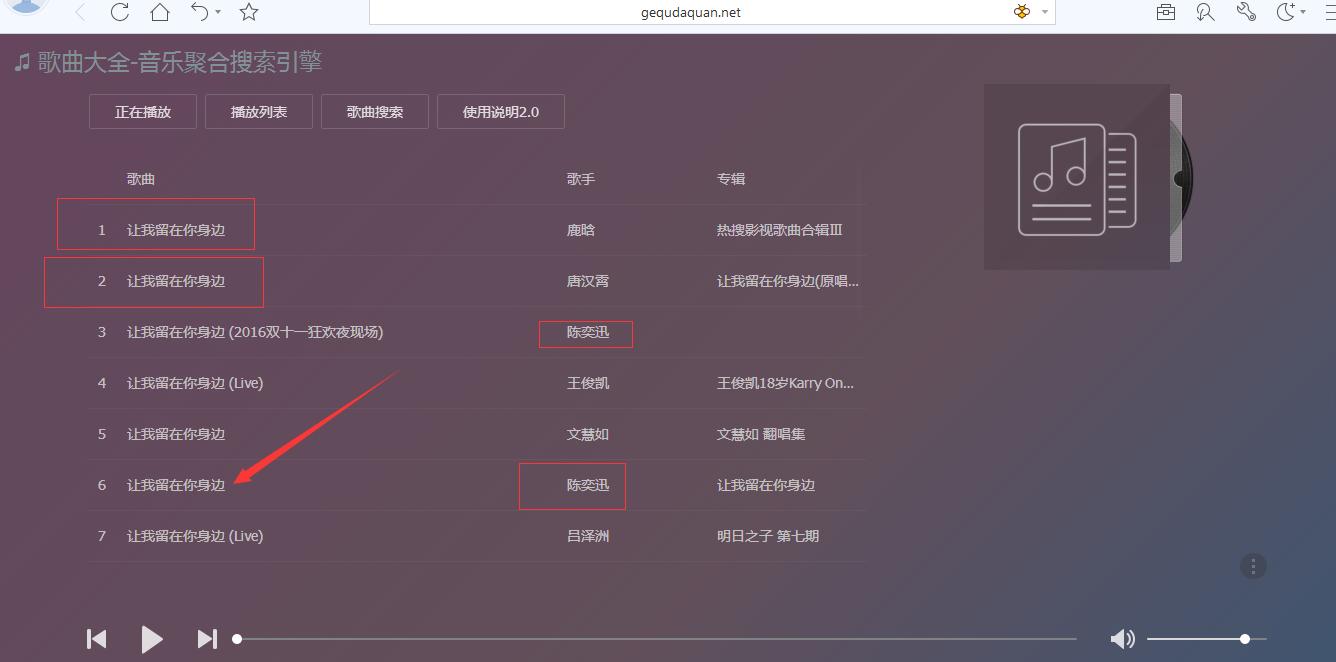Open the bee extension in the address bar
Image resolution: width=1336 pixels, height=662 pixels.
[x=1021, y=13]
